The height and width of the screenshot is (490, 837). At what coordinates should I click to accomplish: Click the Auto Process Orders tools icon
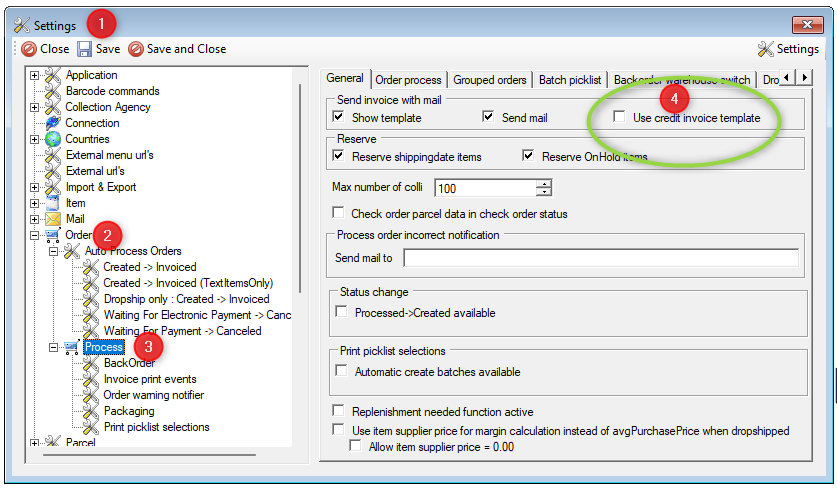coord(72,251)
